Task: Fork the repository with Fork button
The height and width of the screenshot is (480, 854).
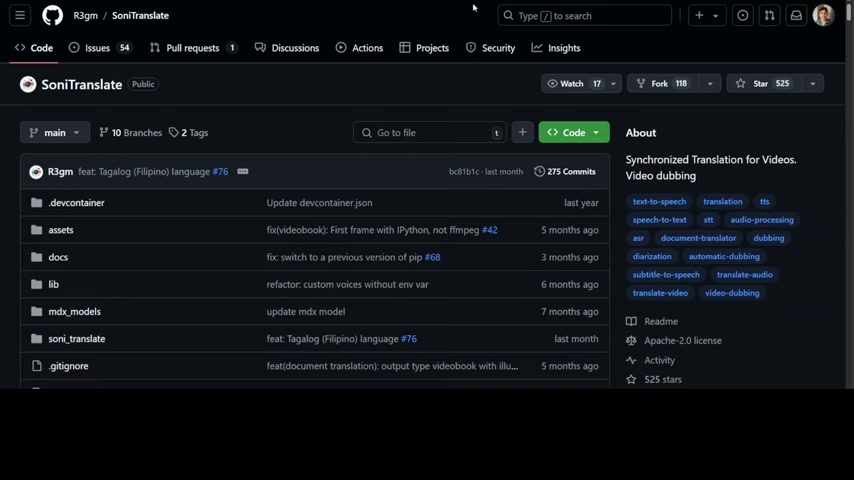Action: pyautogui.click(x=663, y=83)
